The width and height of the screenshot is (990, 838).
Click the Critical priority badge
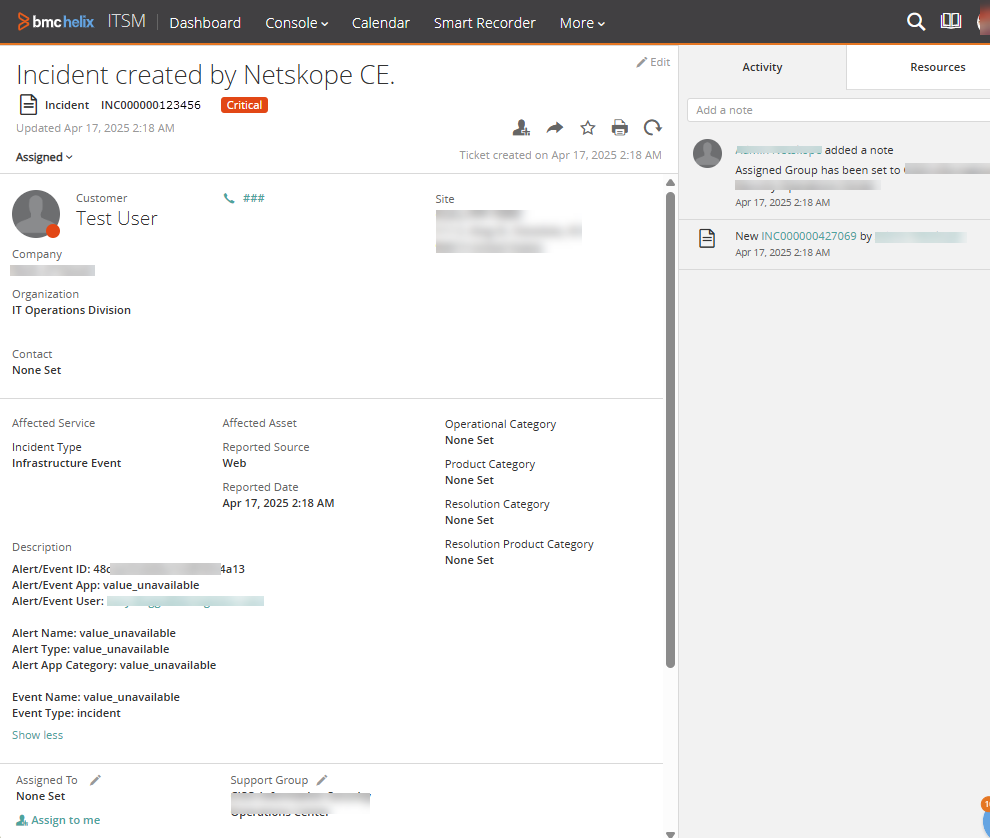coord(244,105)
